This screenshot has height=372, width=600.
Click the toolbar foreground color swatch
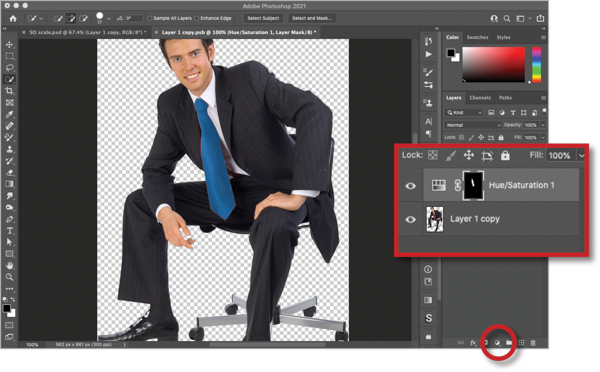point(7,308)
